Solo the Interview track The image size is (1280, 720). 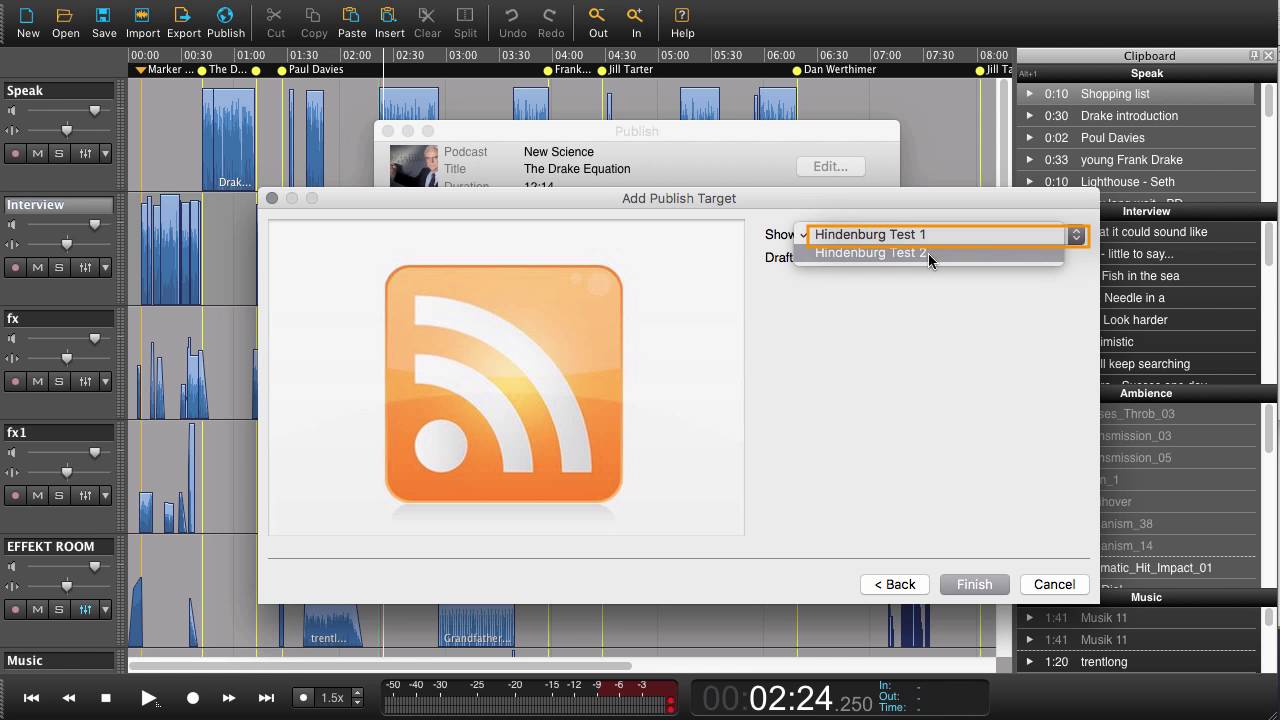(x=59, y=267)
